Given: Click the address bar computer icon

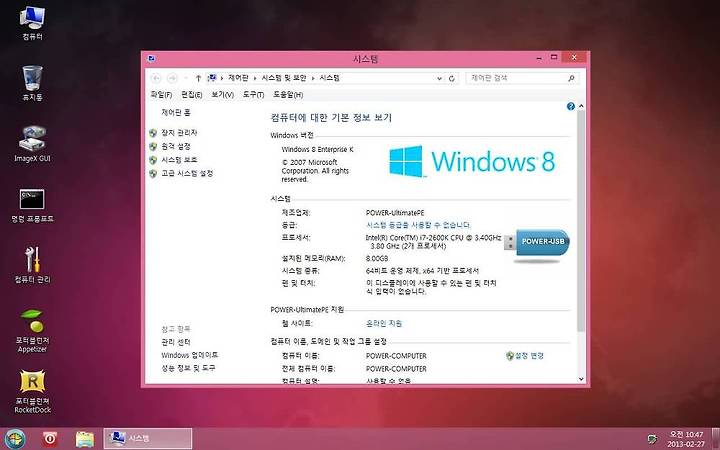Looking at the screenshot, I should click(212, 78).
